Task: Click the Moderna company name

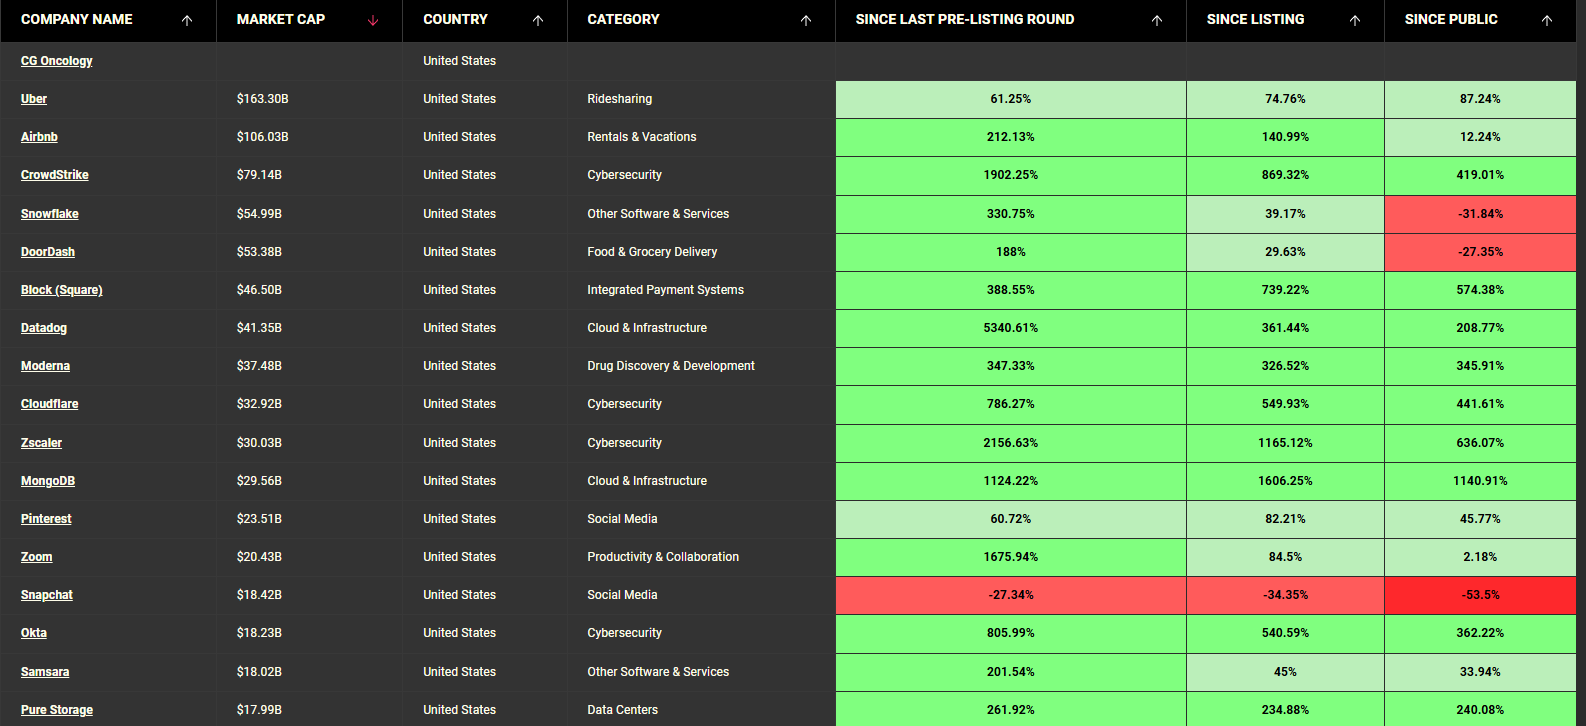Action: point(46,366)
